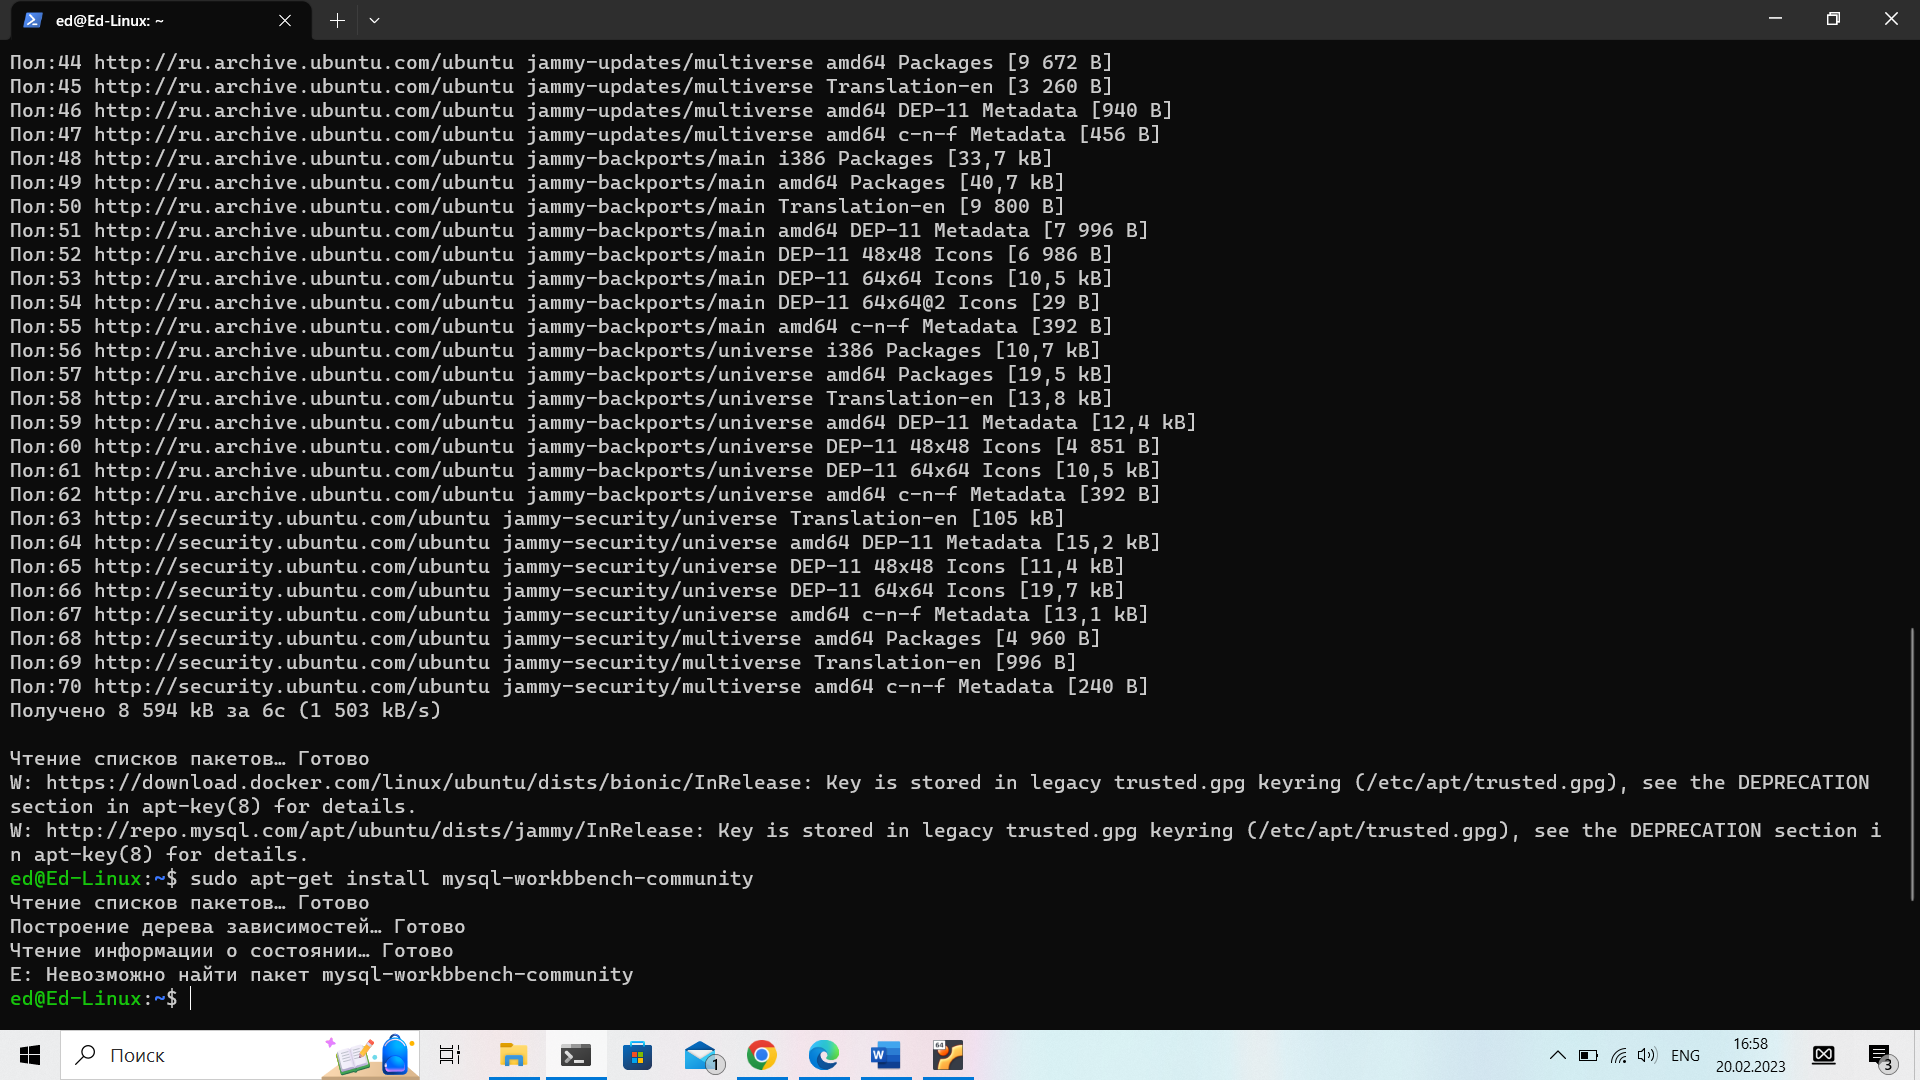1920x1080 pixels.
Task: Open Task View from the taskbar
Action: click(x=450, y=1055)
